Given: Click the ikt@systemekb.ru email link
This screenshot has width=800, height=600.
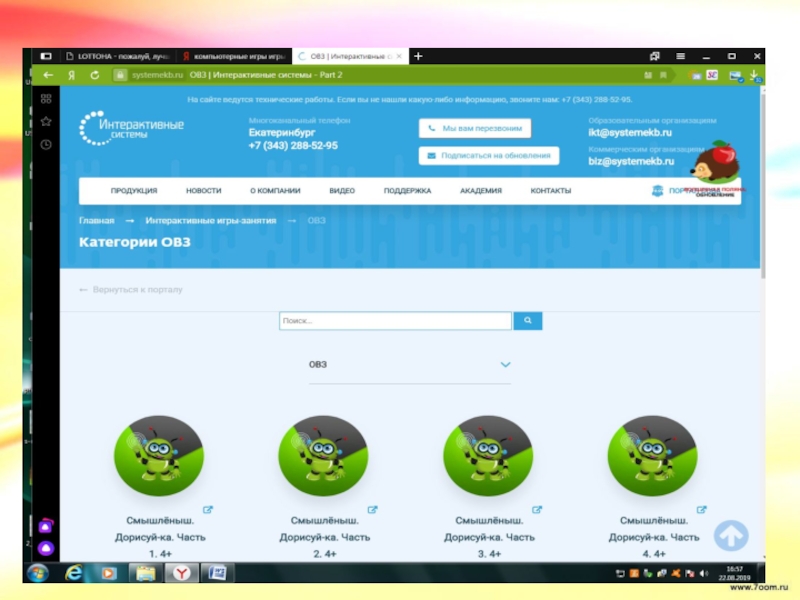Looking at the screenshot, I should (x=630, y=132).
